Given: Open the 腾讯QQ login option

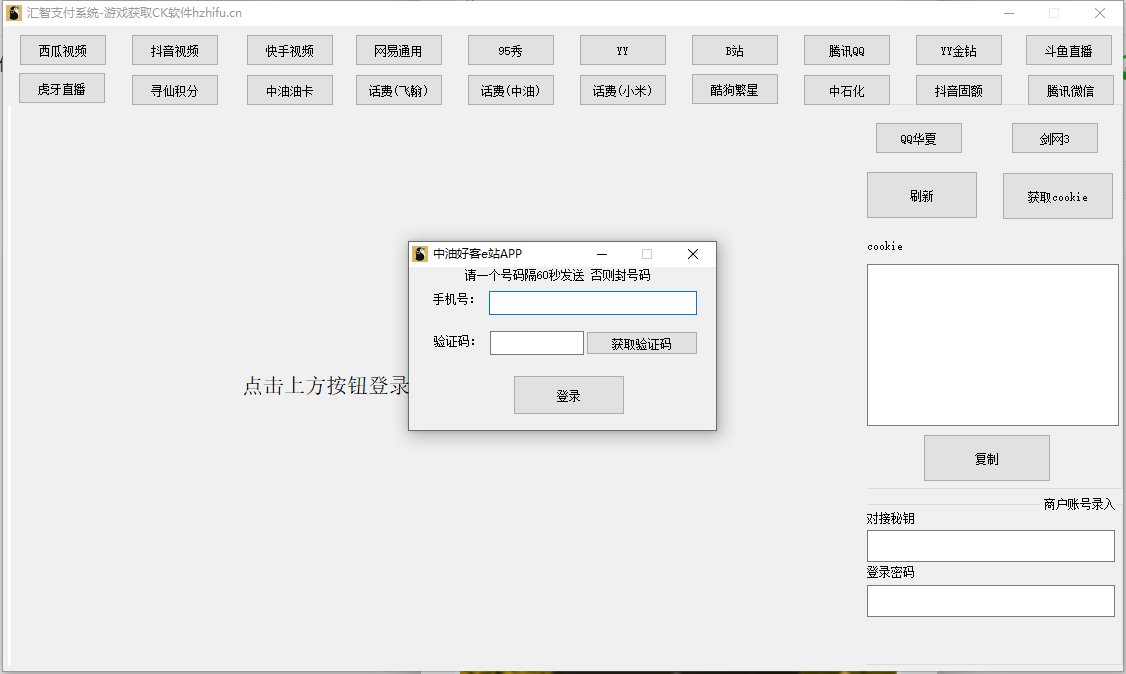Looking at the screenshot, I should pyautogui.click(x=846, y=50).
